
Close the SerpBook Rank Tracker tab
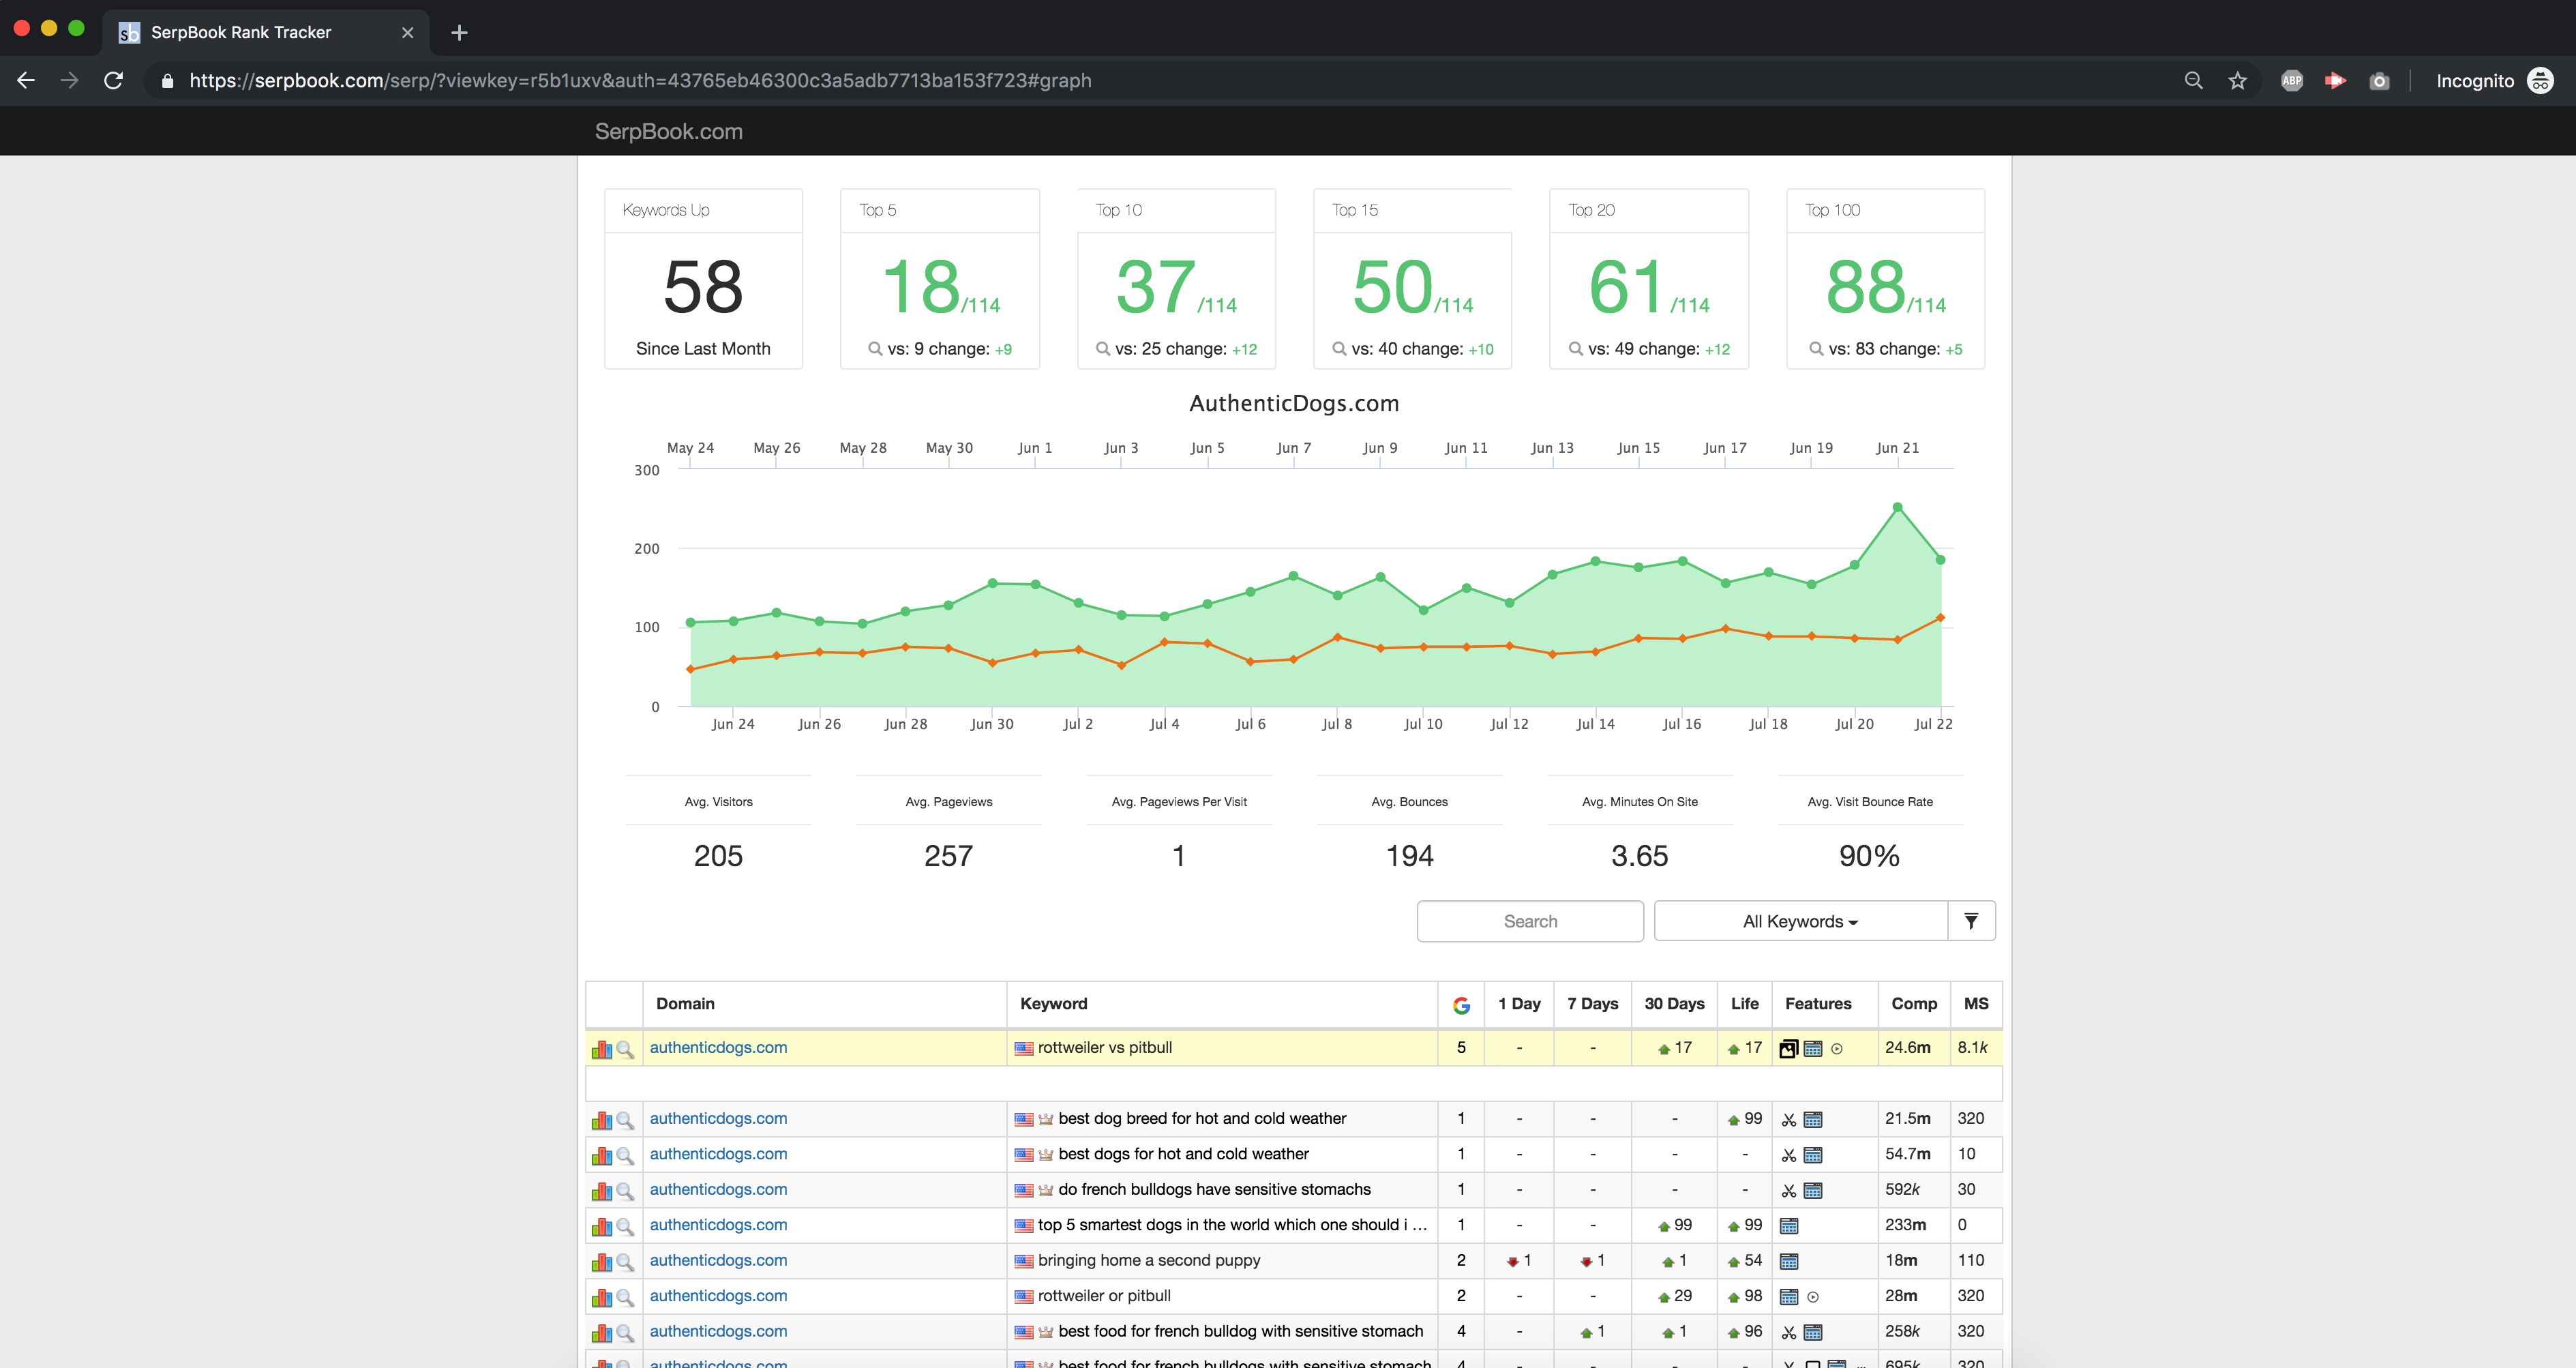tap(407, 32)
